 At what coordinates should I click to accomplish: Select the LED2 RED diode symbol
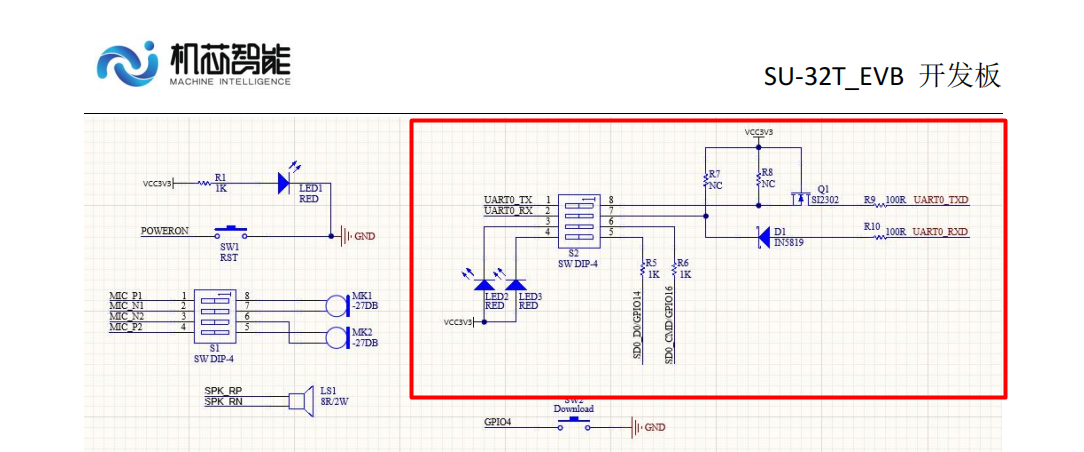coord(493,286)
